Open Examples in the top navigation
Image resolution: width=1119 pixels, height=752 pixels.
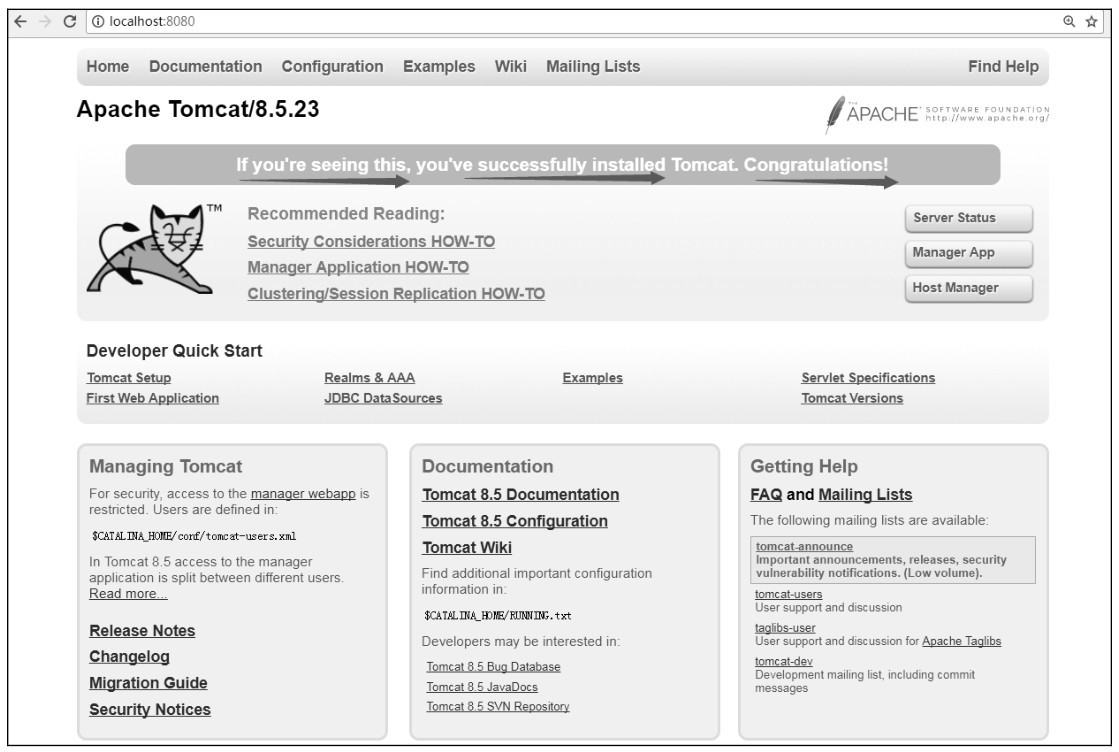(x=439, y=66)
